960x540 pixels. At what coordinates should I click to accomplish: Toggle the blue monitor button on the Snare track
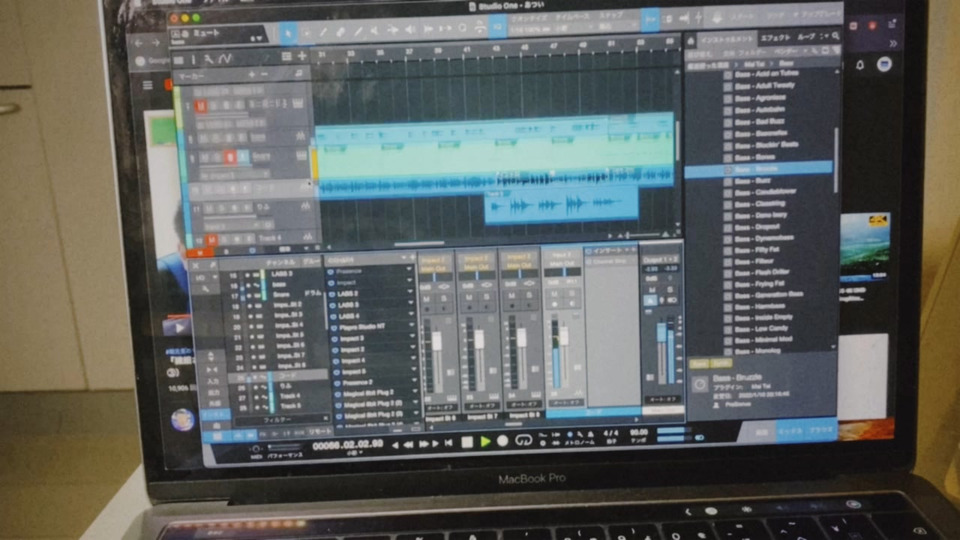(243, 157)
